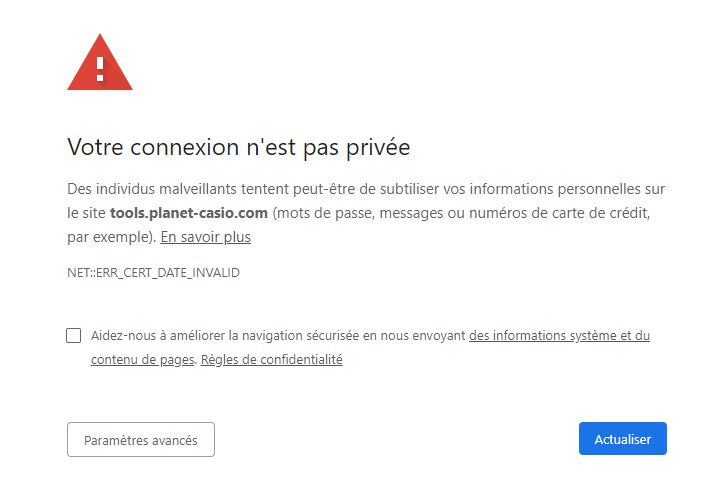Click the 'numéros de carte de crédit' text
Viewport: 724px width, 490px height.
pyautogui.click(x=559, y=213)
